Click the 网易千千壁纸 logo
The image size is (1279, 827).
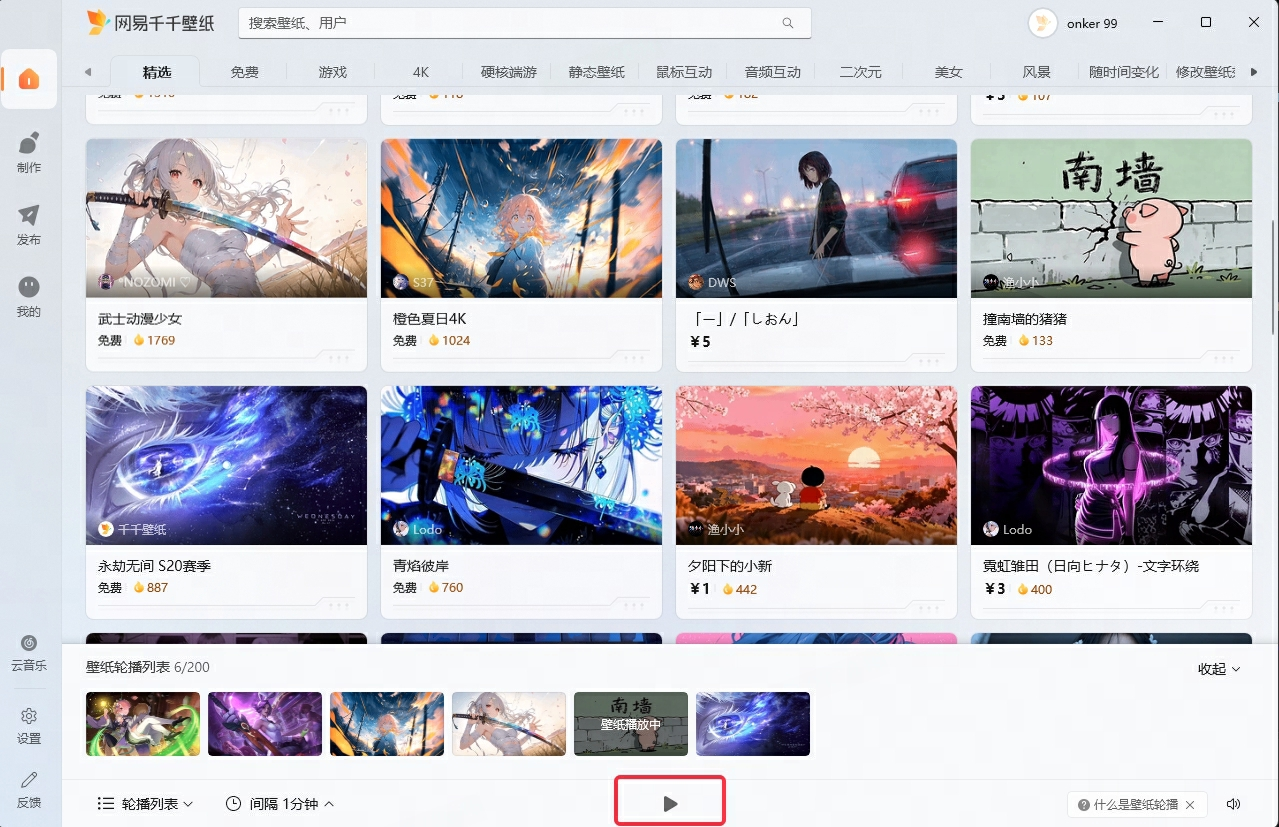tap(150, 22)
